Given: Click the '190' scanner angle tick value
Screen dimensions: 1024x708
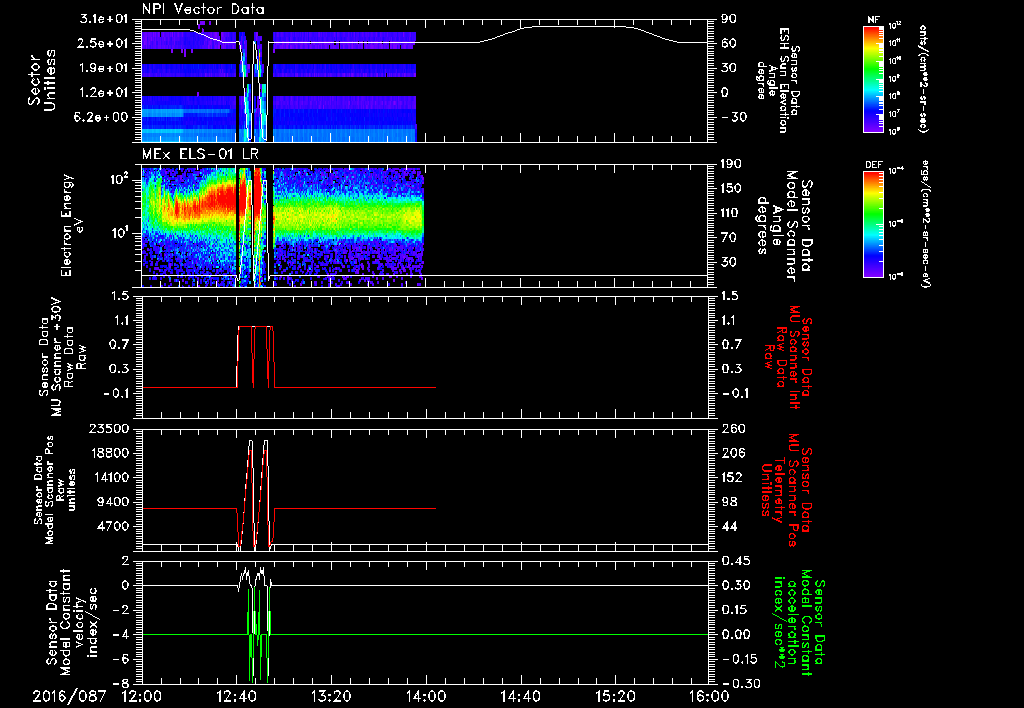Looking at the screenshot, I should pos(731,164).
